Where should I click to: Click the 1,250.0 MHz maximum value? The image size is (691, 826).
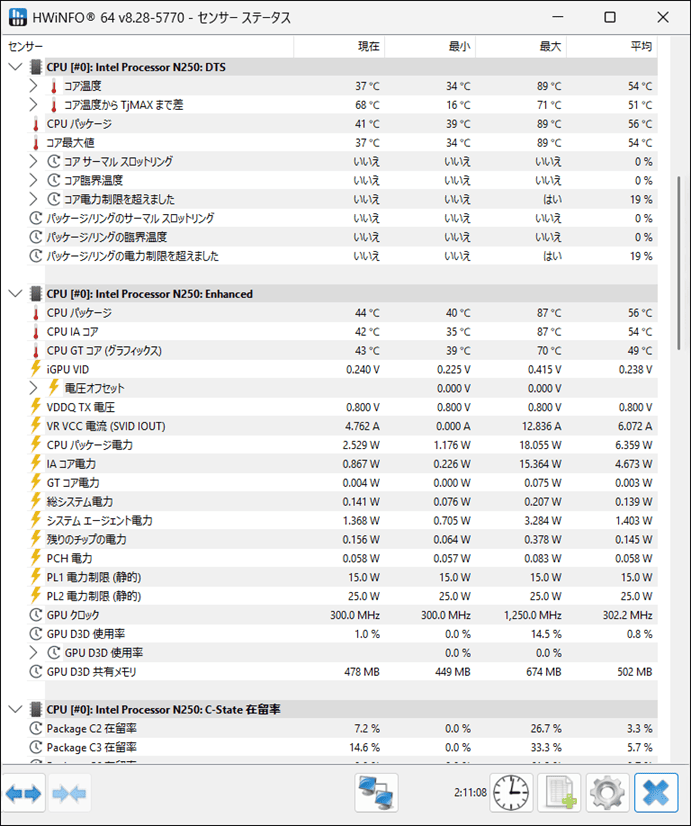[532, 615]
